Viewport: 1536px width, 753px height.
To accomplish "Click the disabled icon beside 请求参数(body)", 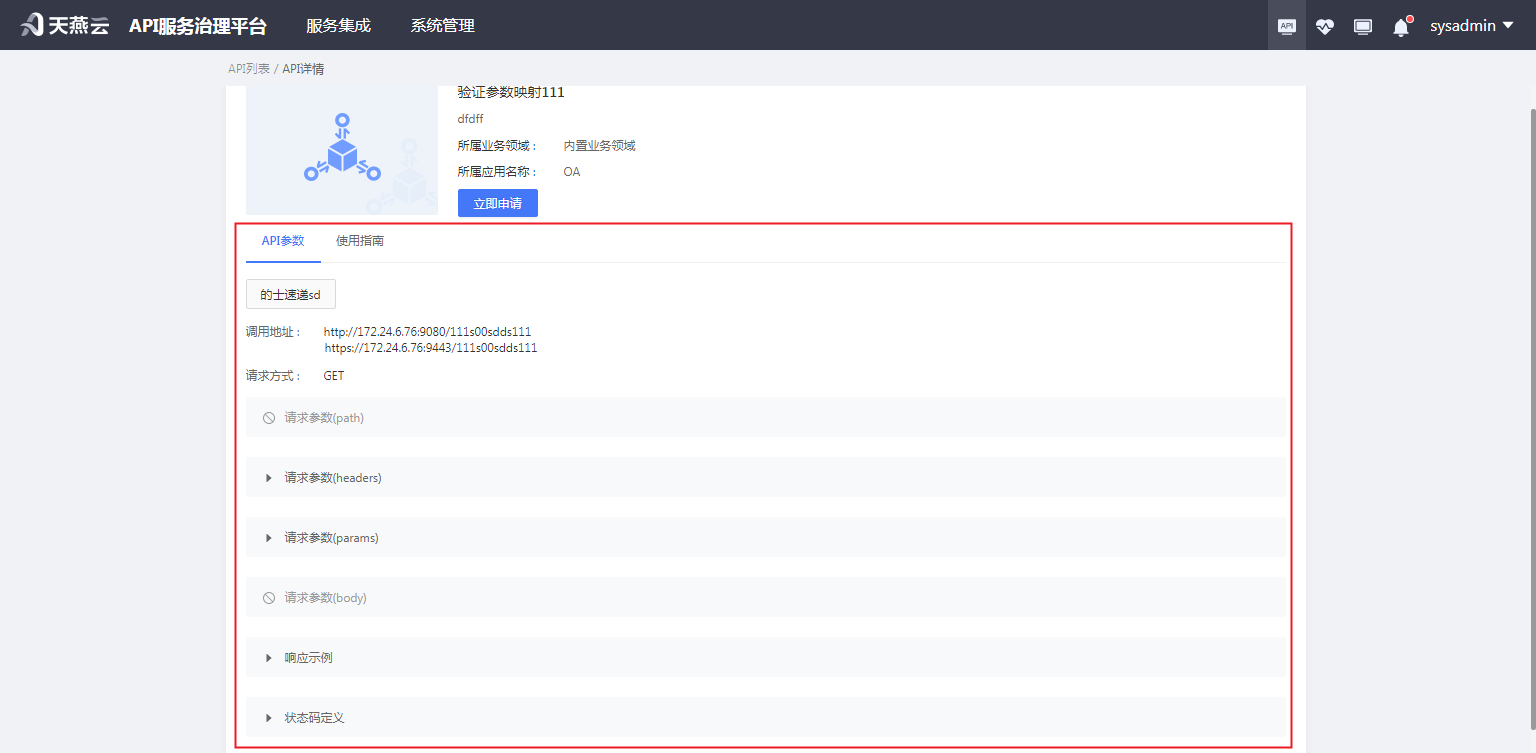I will tap(269, 598).
